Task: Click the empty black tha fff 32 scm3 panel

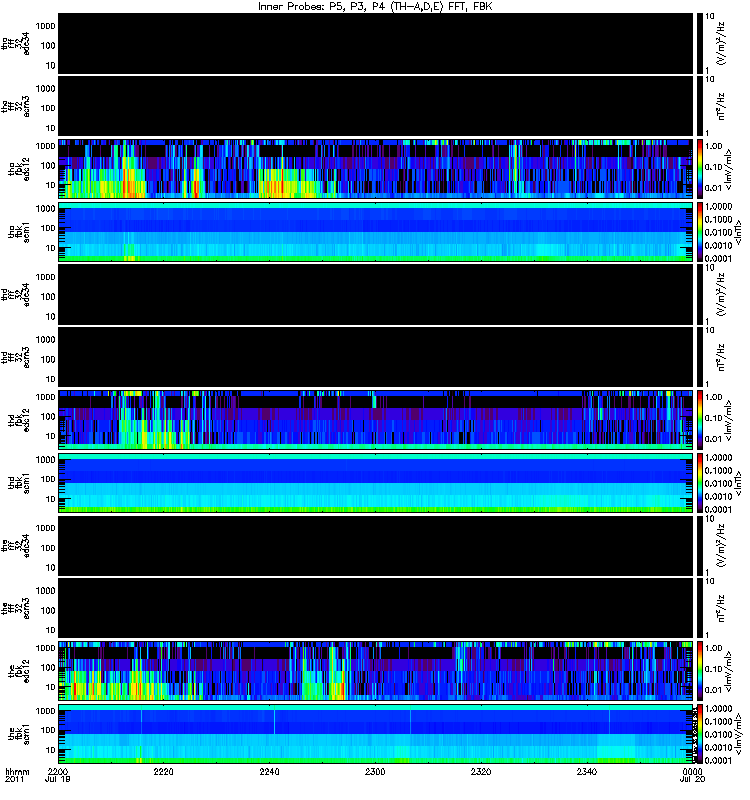Action: (375, 106)
